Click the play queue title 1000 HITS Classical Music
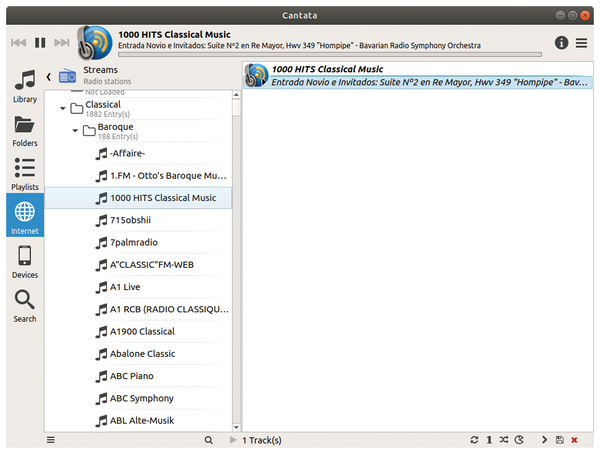This screenshot has width=600, height=454. click(327, 69)
